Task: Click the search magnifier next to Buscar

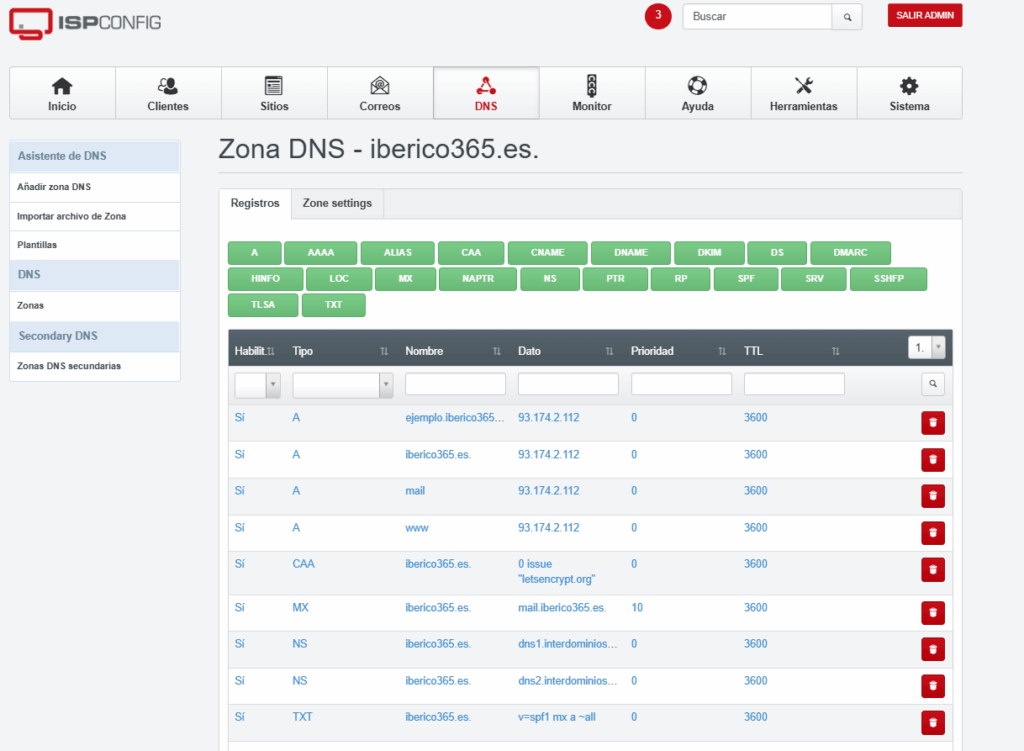Action: tap(847, 17)
